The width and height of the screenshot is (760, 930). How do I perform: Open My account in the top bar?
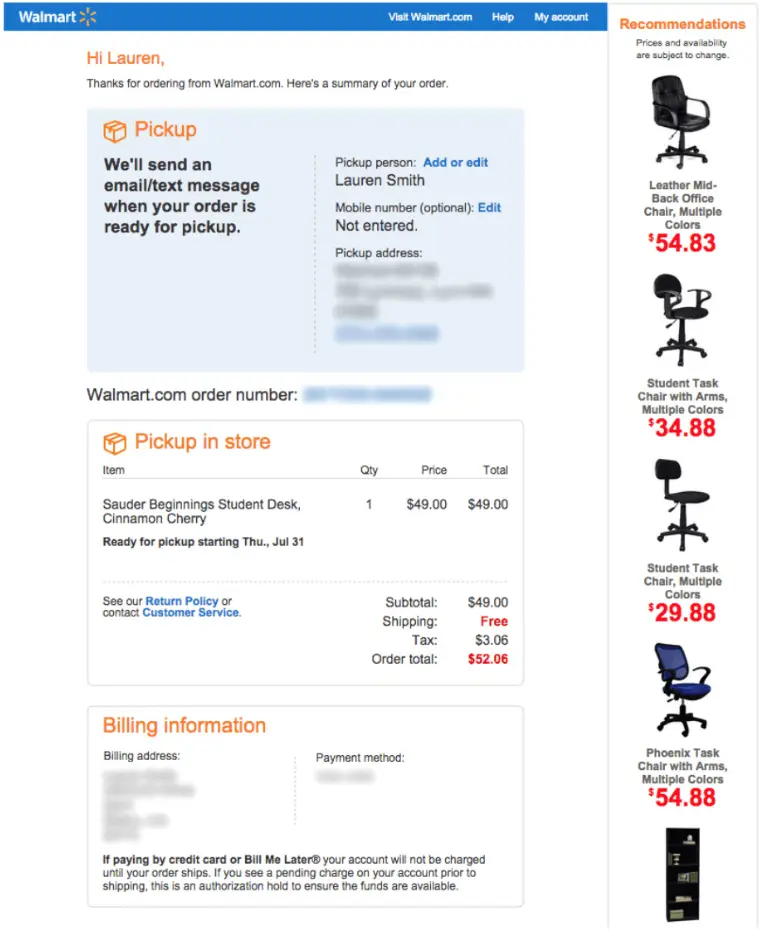click(x=561, y=17)
